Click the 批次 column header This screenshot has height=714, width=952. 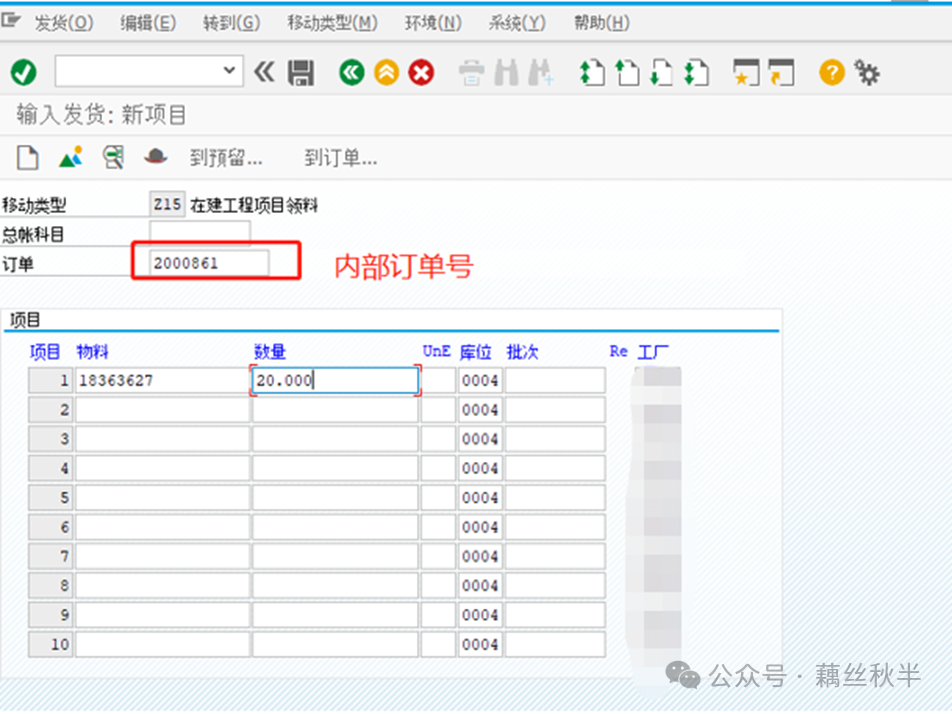point(522,352)
